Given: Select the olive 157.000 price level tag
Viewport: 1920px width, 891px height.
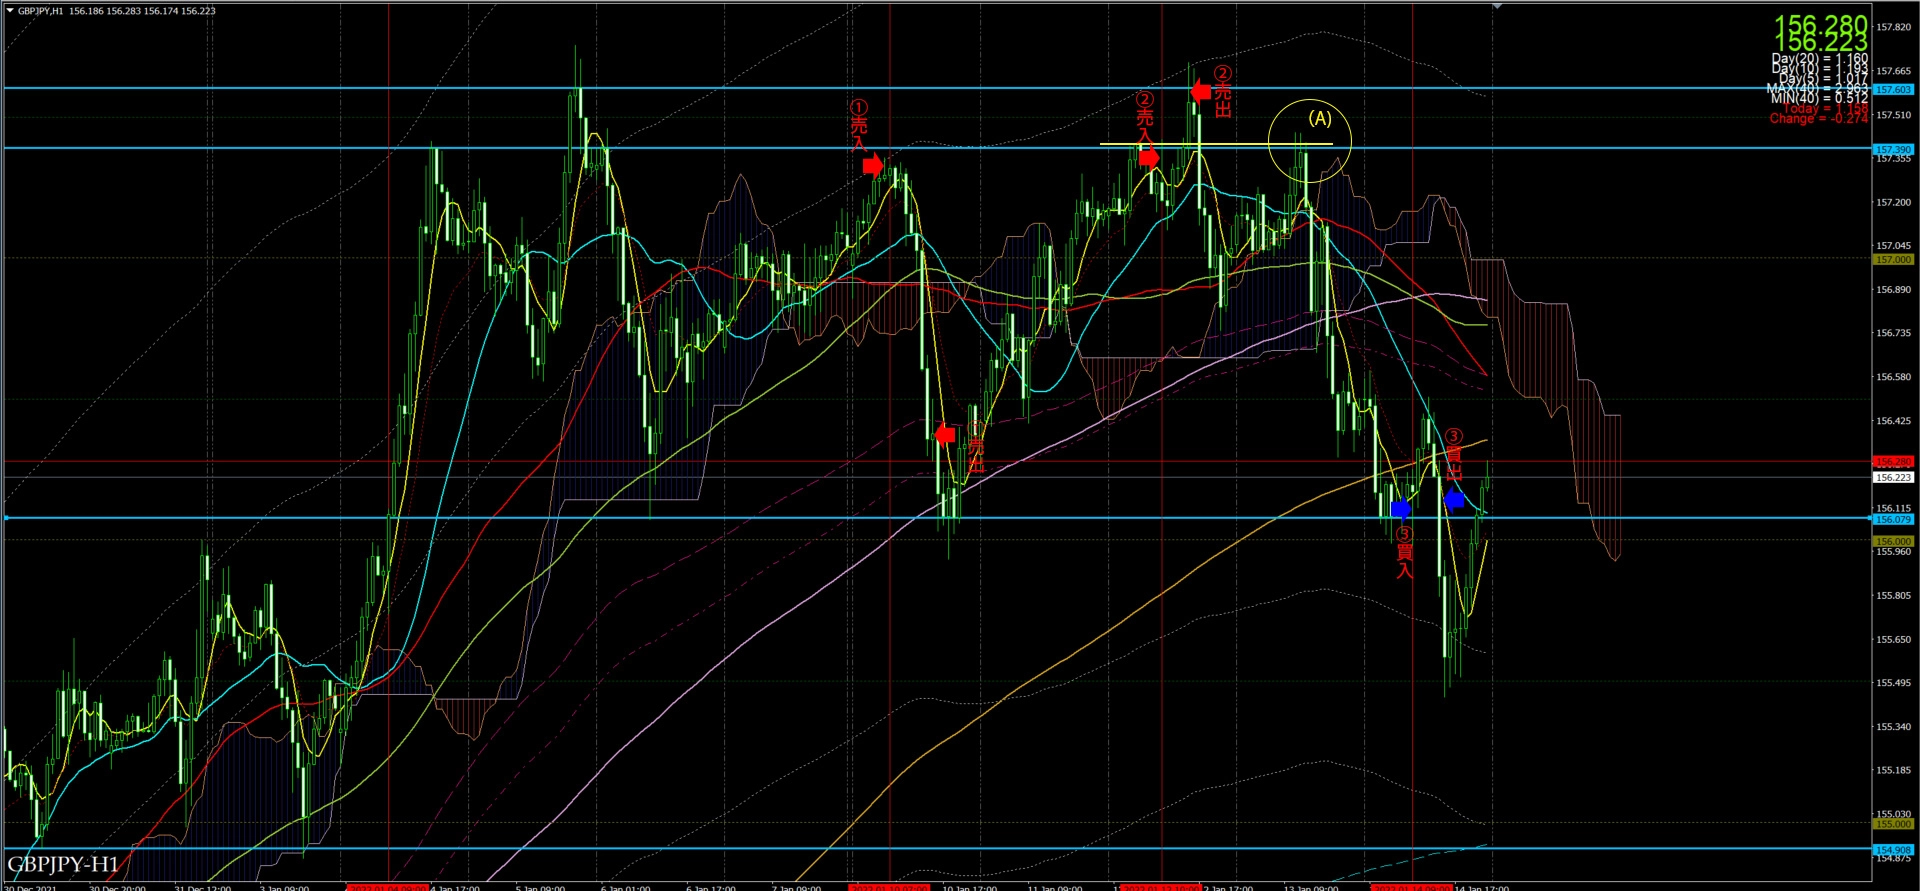Looking at the screenshot, I should 1893,259.
